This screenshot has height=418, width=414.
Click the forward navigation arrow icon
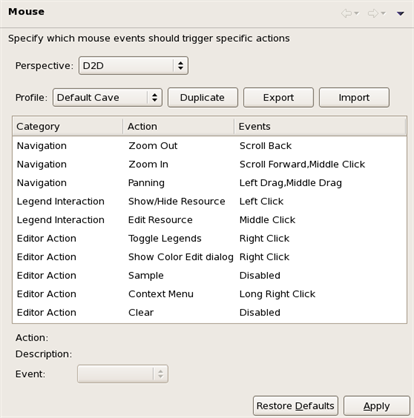pyautogui.click(x=373, y=13)
